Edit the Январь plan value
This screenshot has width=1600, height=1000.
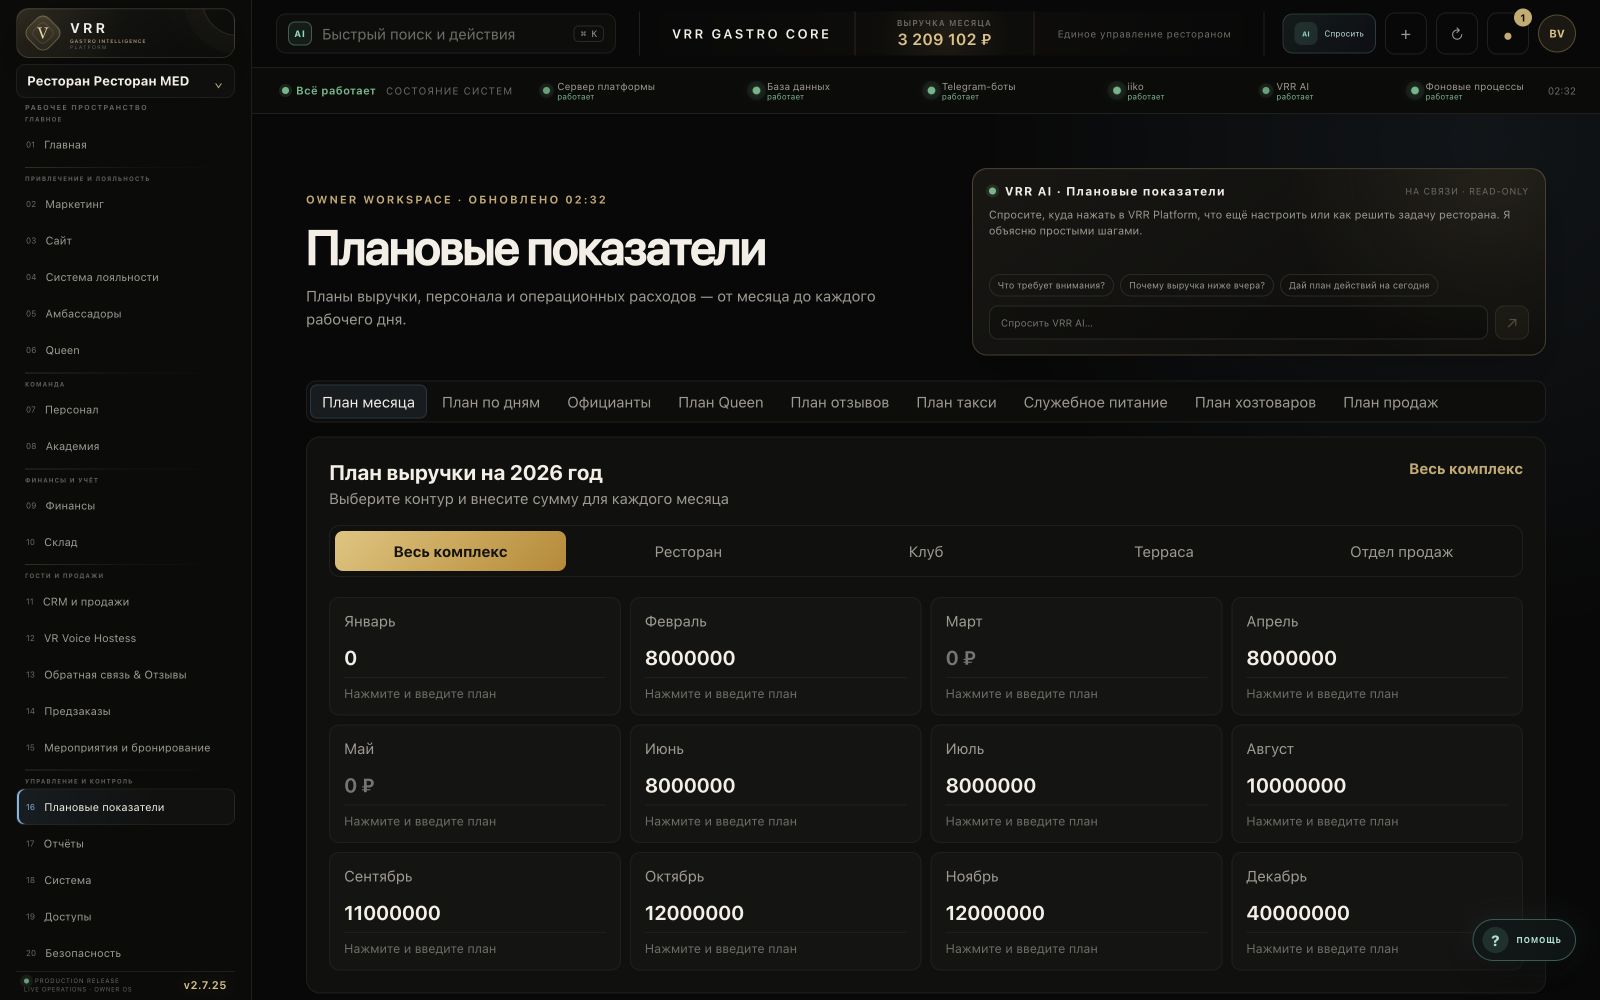pyautogui.click(x=474, y=658)
